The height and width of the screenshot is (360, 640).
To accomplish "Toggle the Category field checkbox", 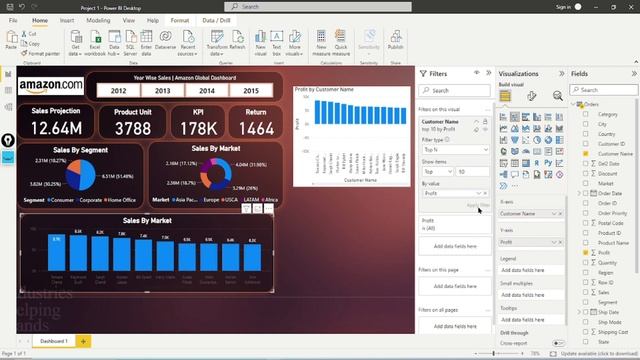I will [x=586, y=114].
